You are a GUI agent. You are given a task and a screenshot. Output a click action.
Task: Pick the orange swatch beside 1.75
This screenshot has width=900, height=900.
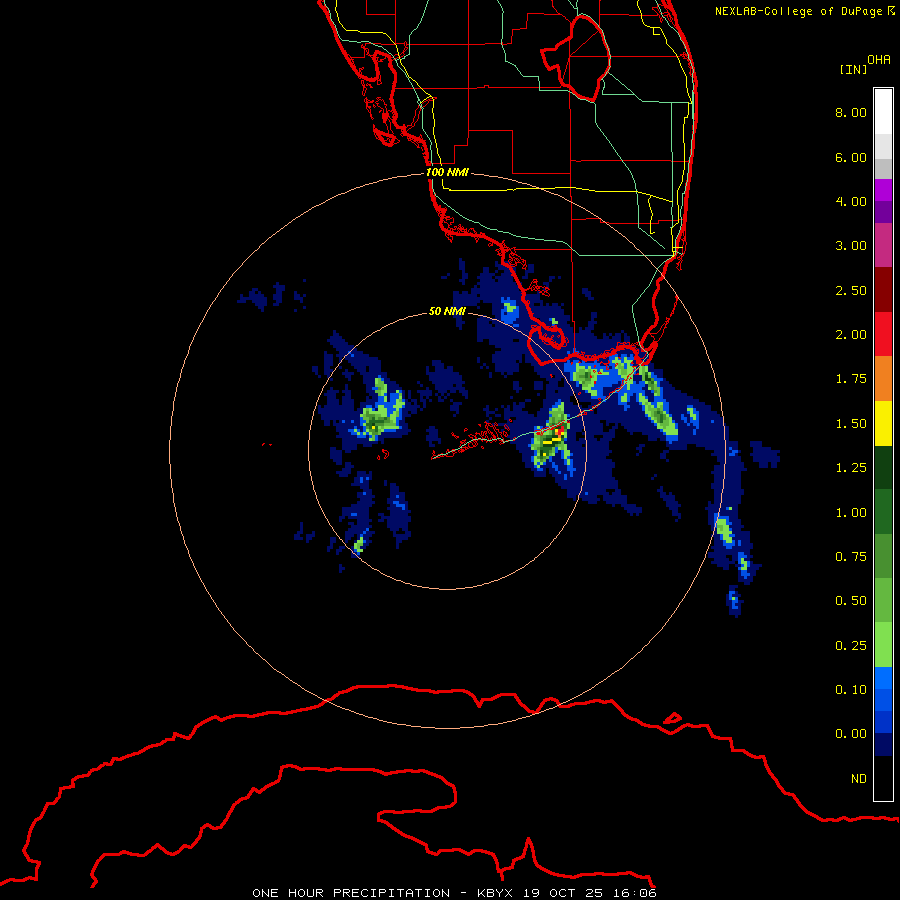click(883, 379)
